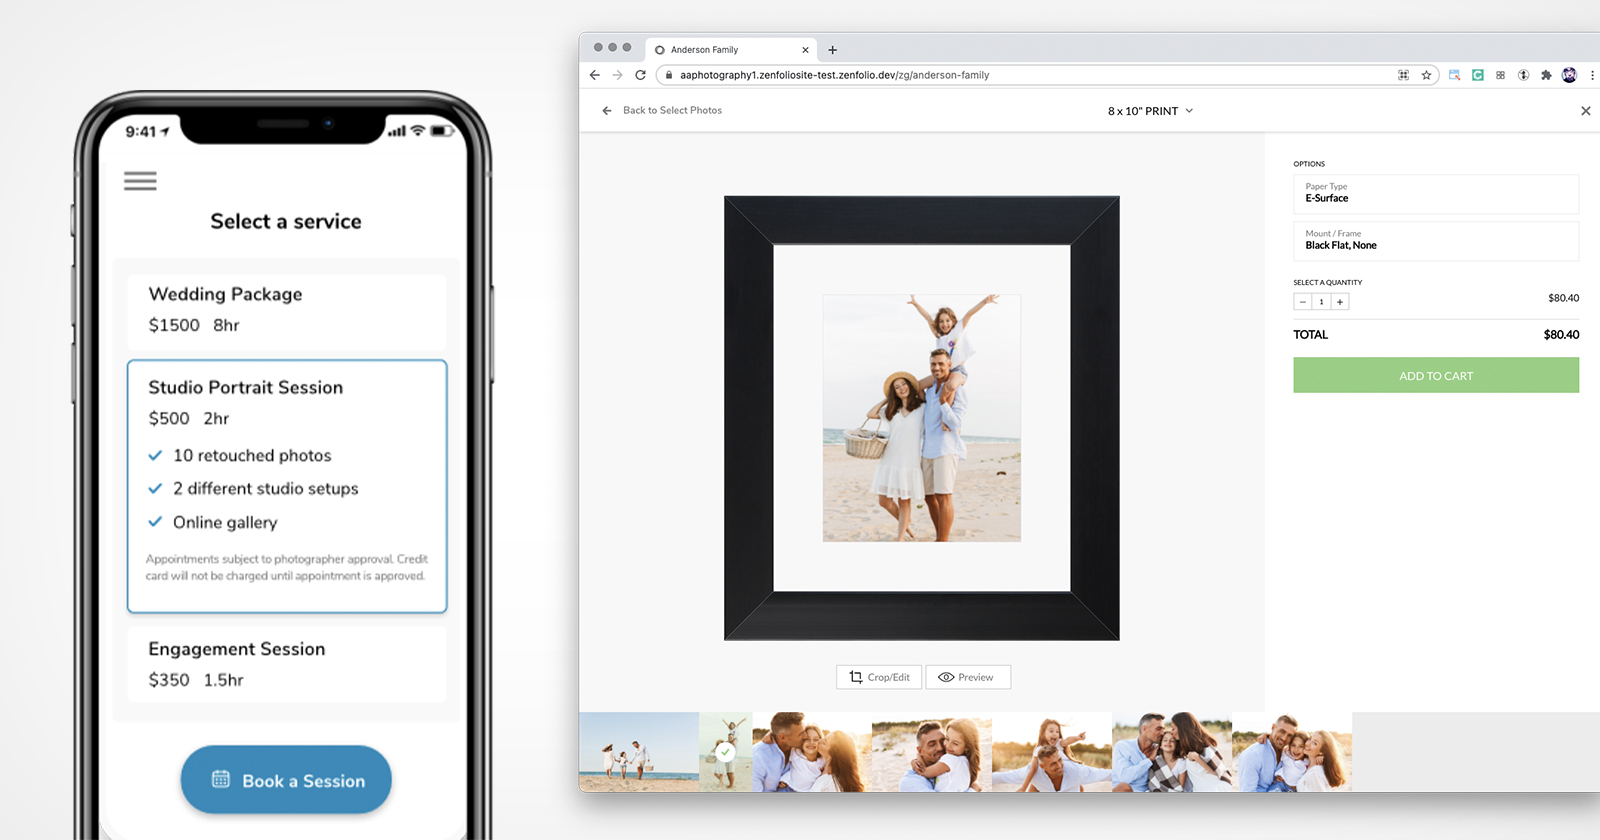Select the Studio Portrait Session card
1600x840 pixels.
coord(287,486)
